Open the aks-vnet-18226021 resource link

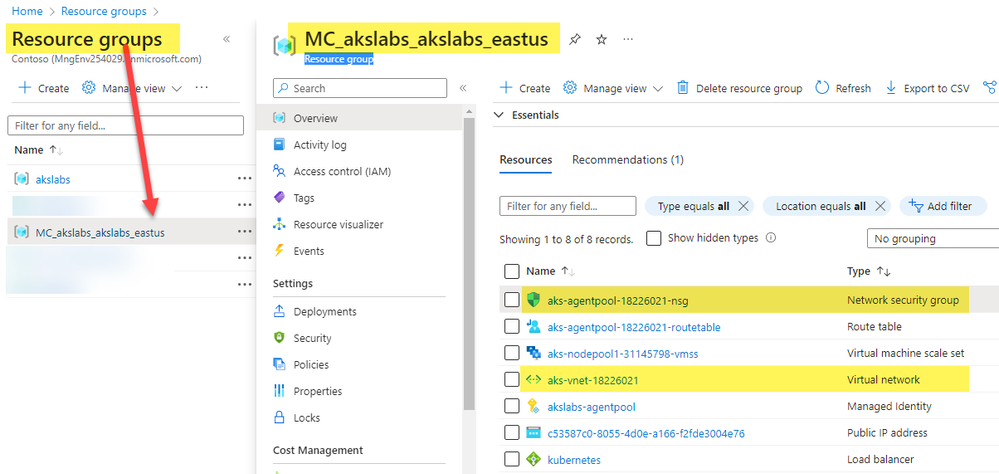point(593,380)
